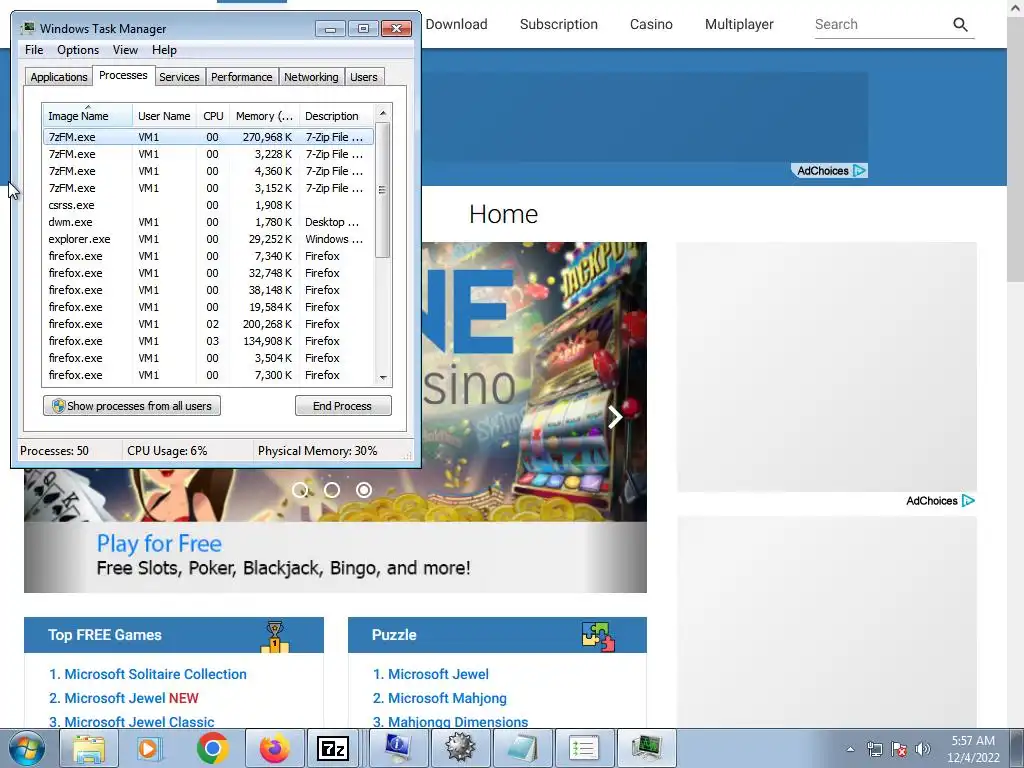Open Windows Explorer from the taskbar
The image size is (1024, 768).
point(89,748)
